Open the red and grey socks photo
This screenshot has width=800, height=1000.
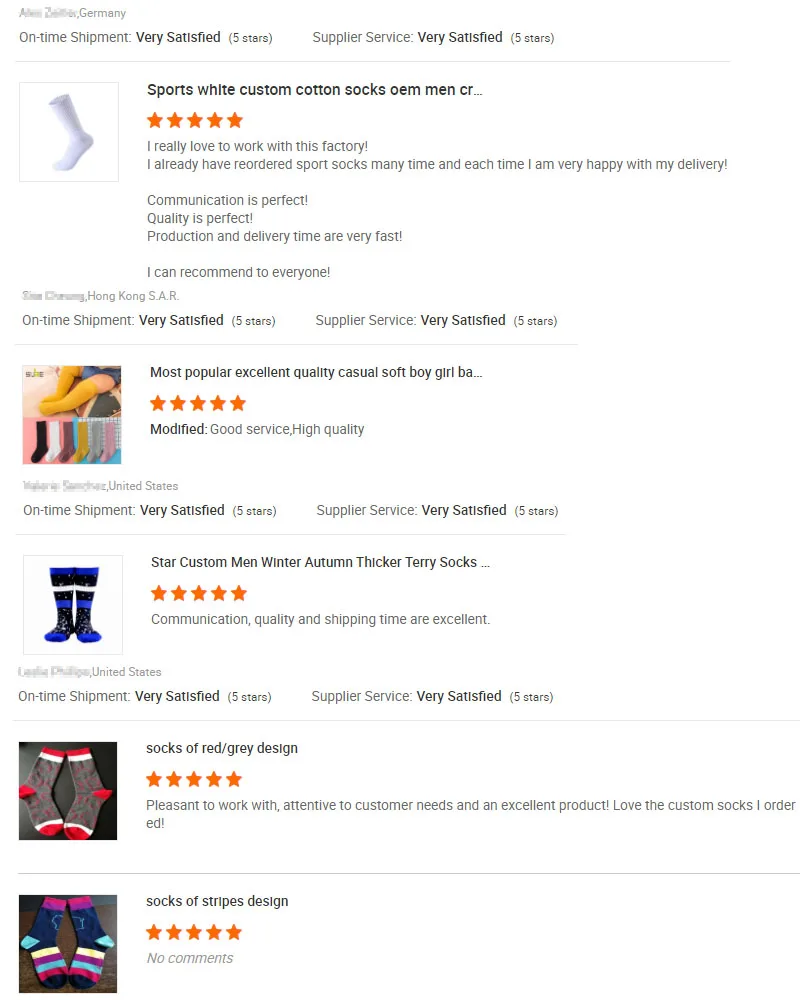(68, 791)
